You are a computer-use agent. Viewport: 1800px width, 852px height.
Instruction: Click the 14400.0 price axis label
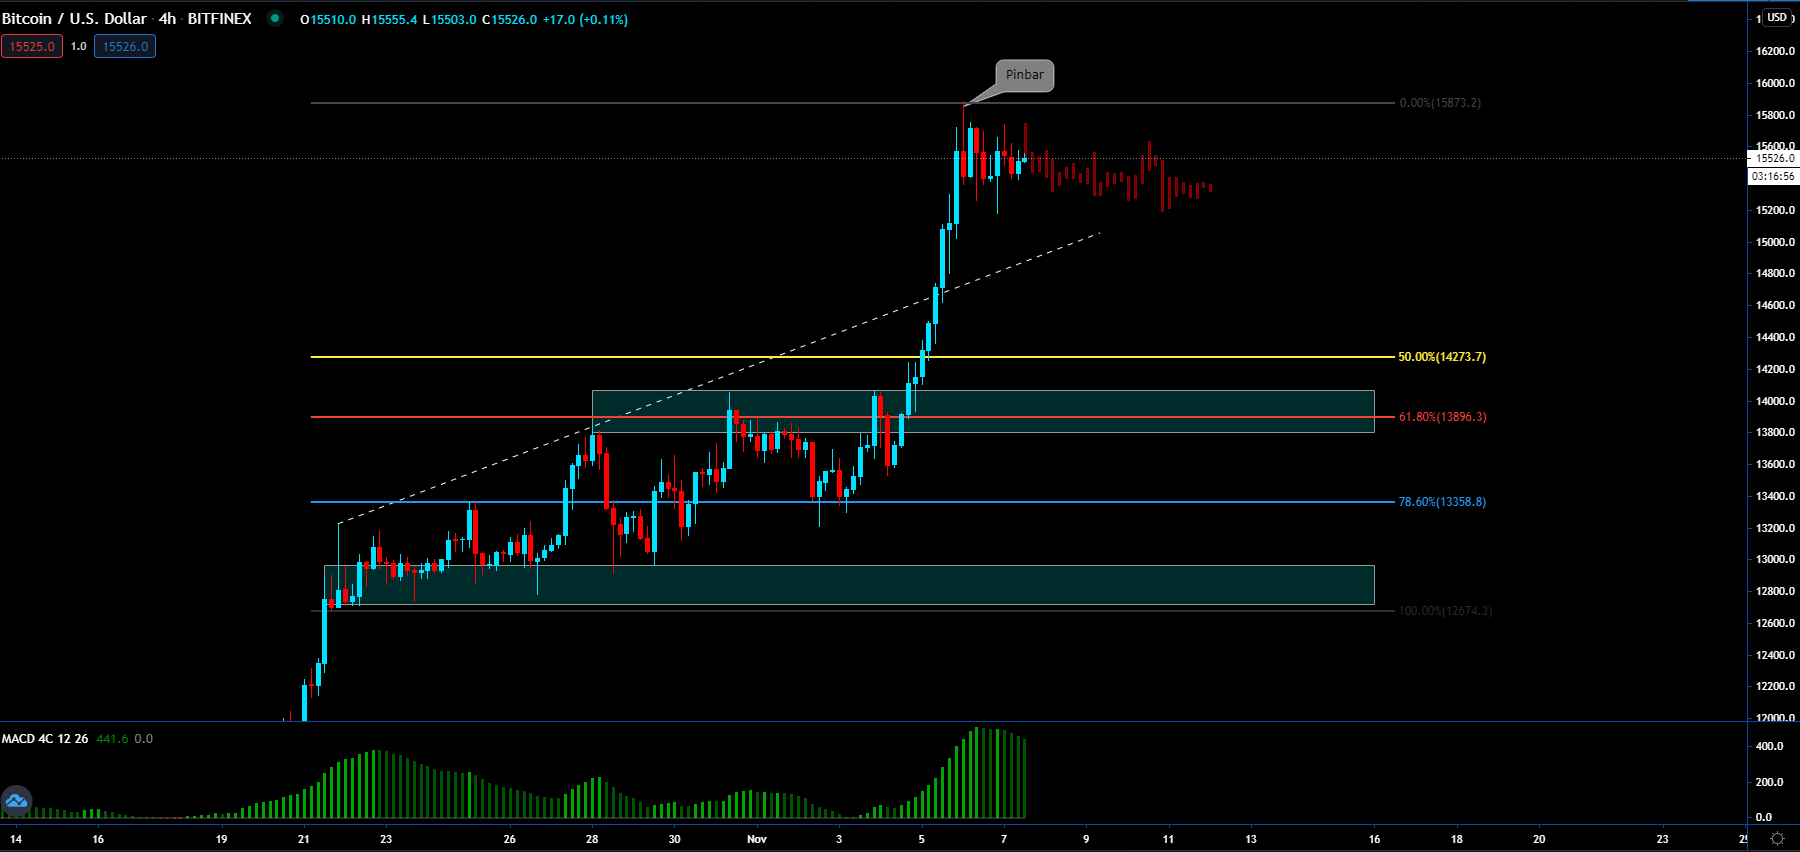(x=1775, y=337)
